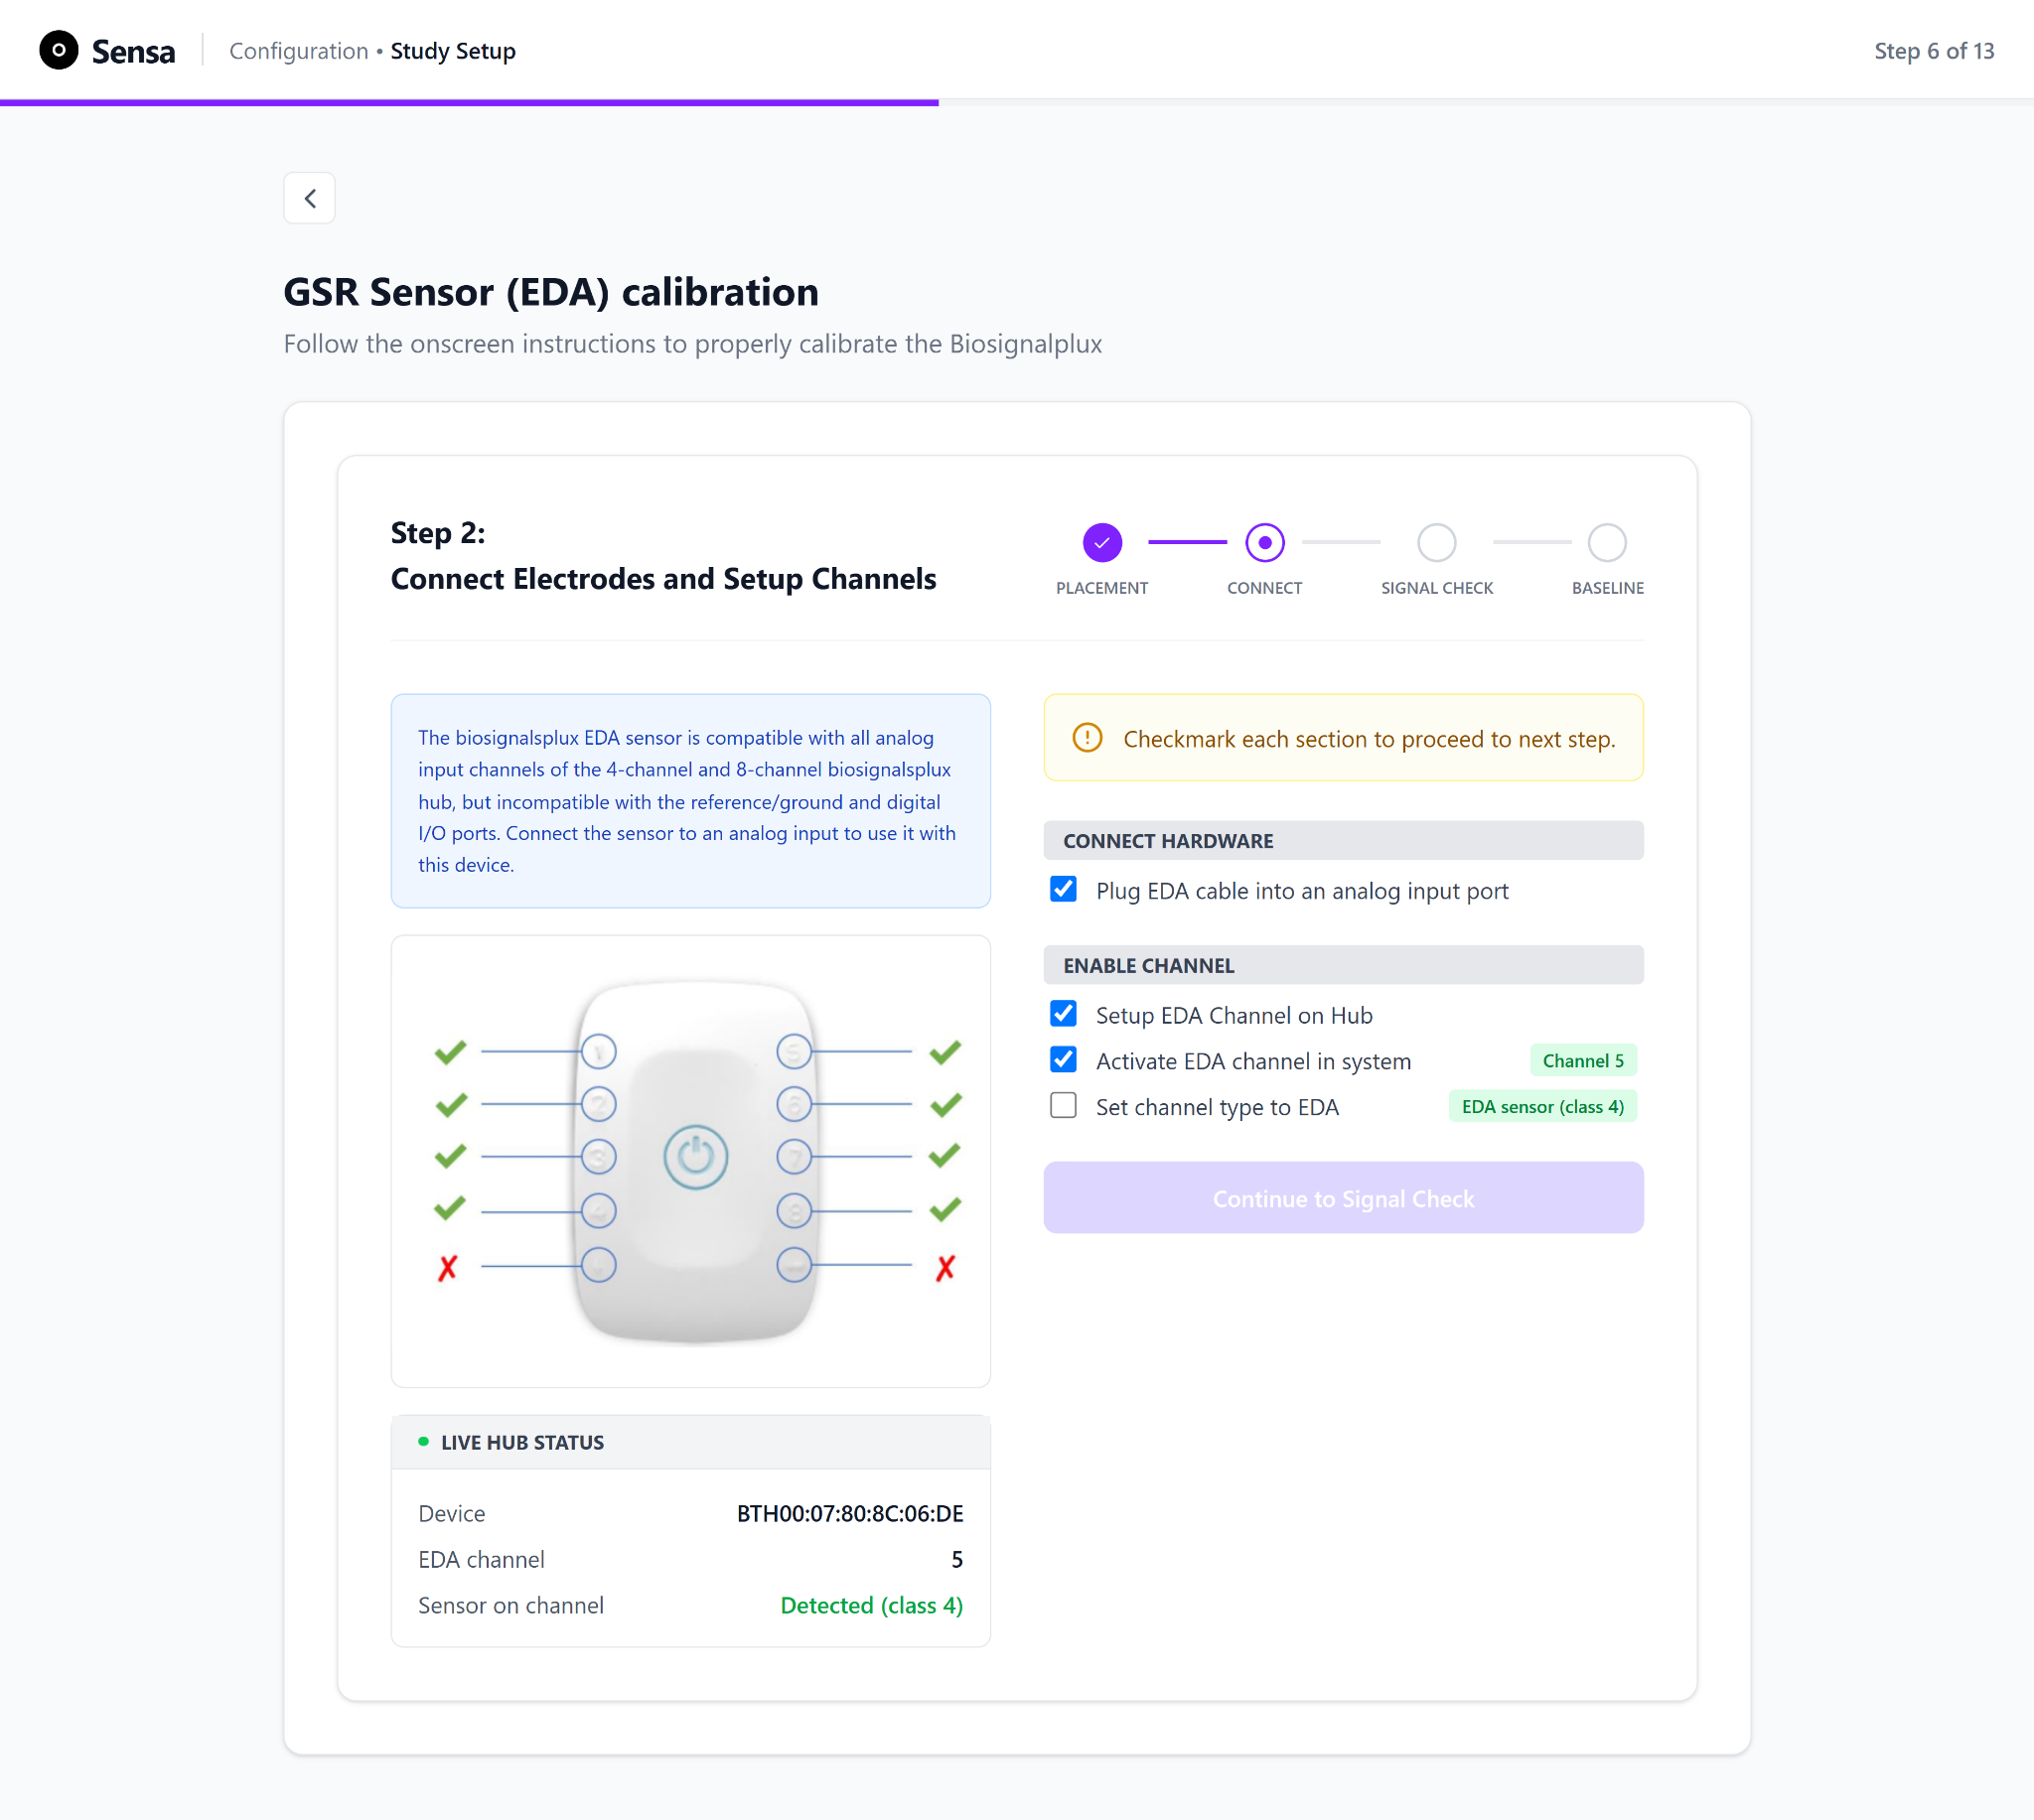
Task: Click port 4 circle on the hub
Action: (599, 1211)
